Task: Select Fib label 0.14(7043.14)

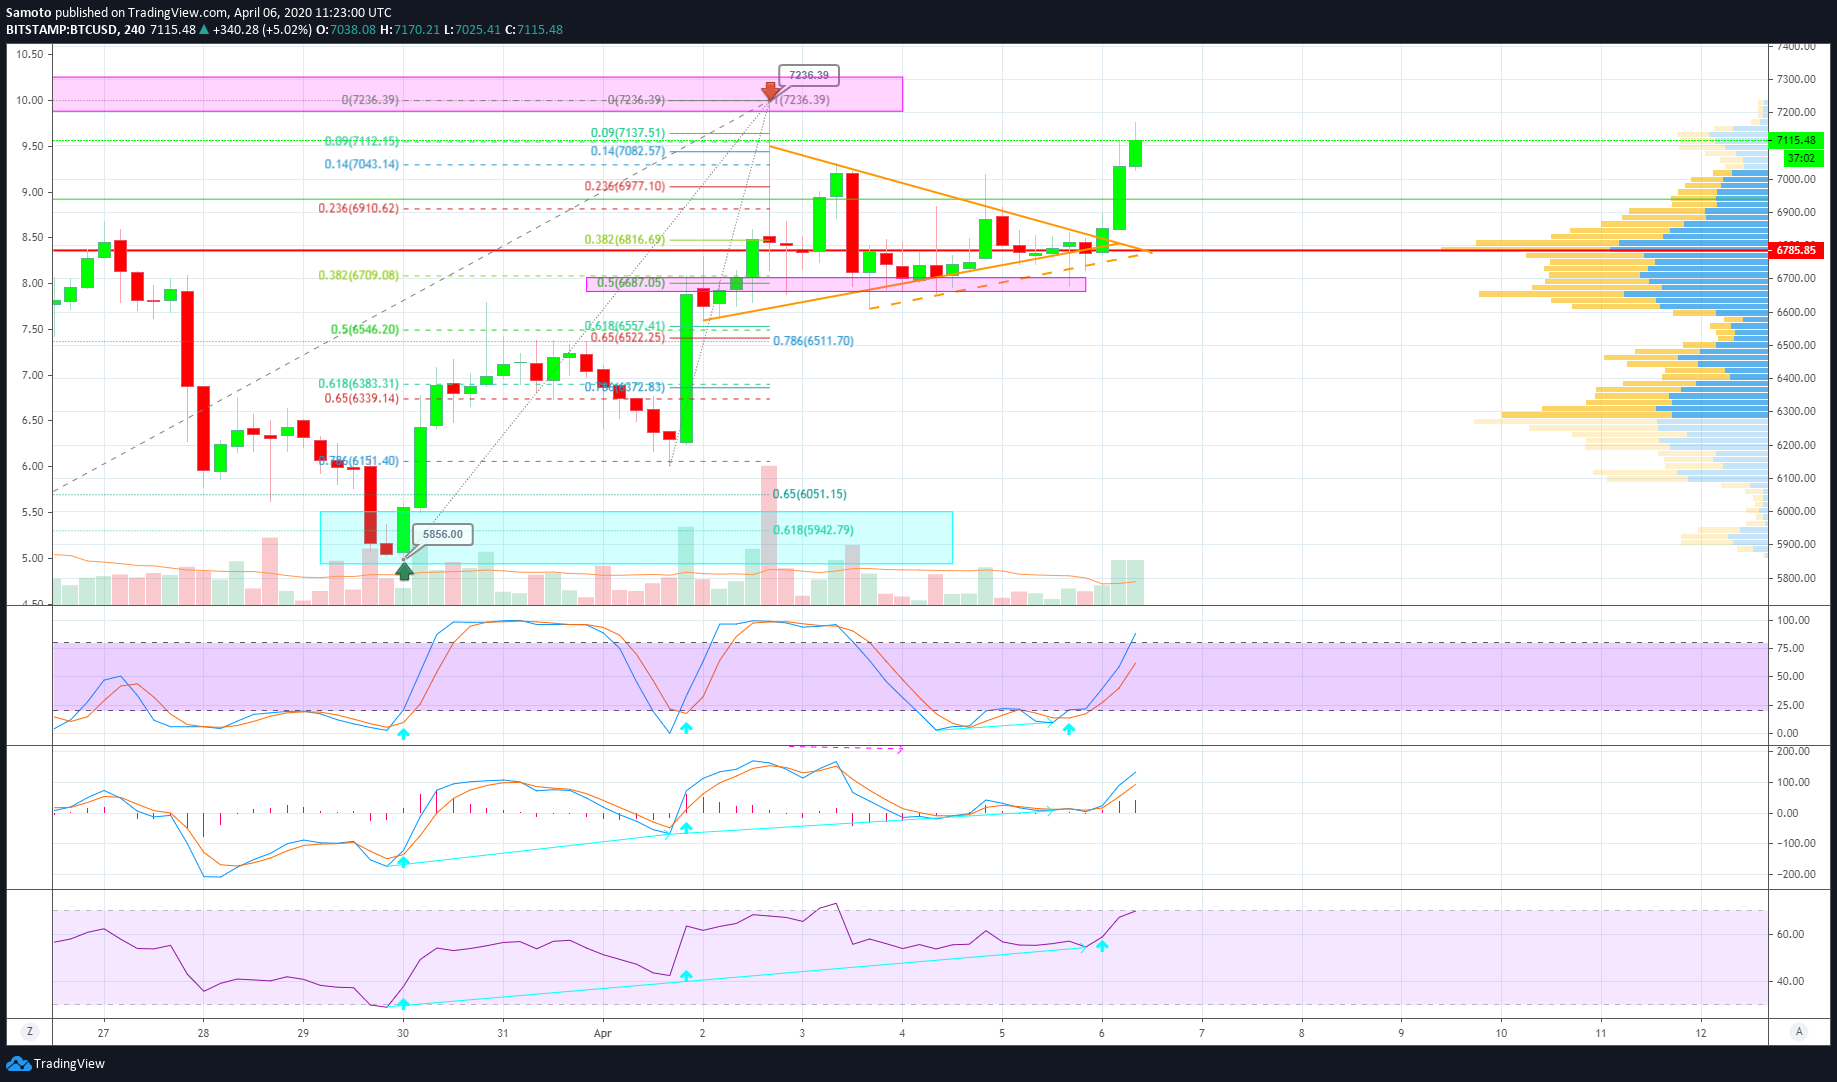Action: coord(362,164)
